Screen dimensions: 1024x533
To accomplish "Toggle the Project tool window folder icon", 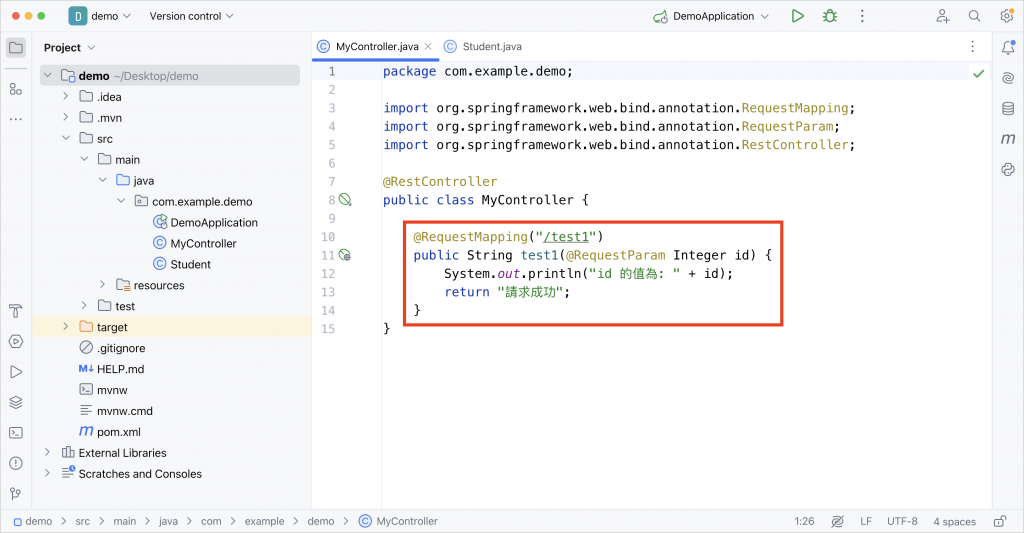I will pyautogui.click(x=15, y=47).
